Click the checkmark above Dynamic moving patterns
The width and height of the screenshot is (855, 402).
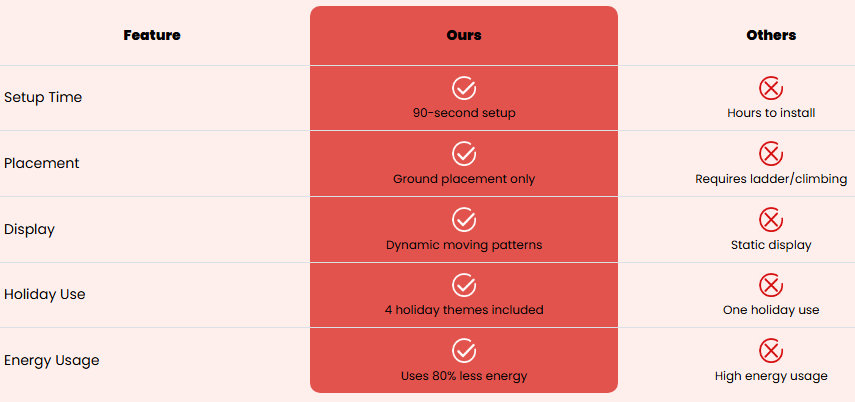(x=464, y=220)
